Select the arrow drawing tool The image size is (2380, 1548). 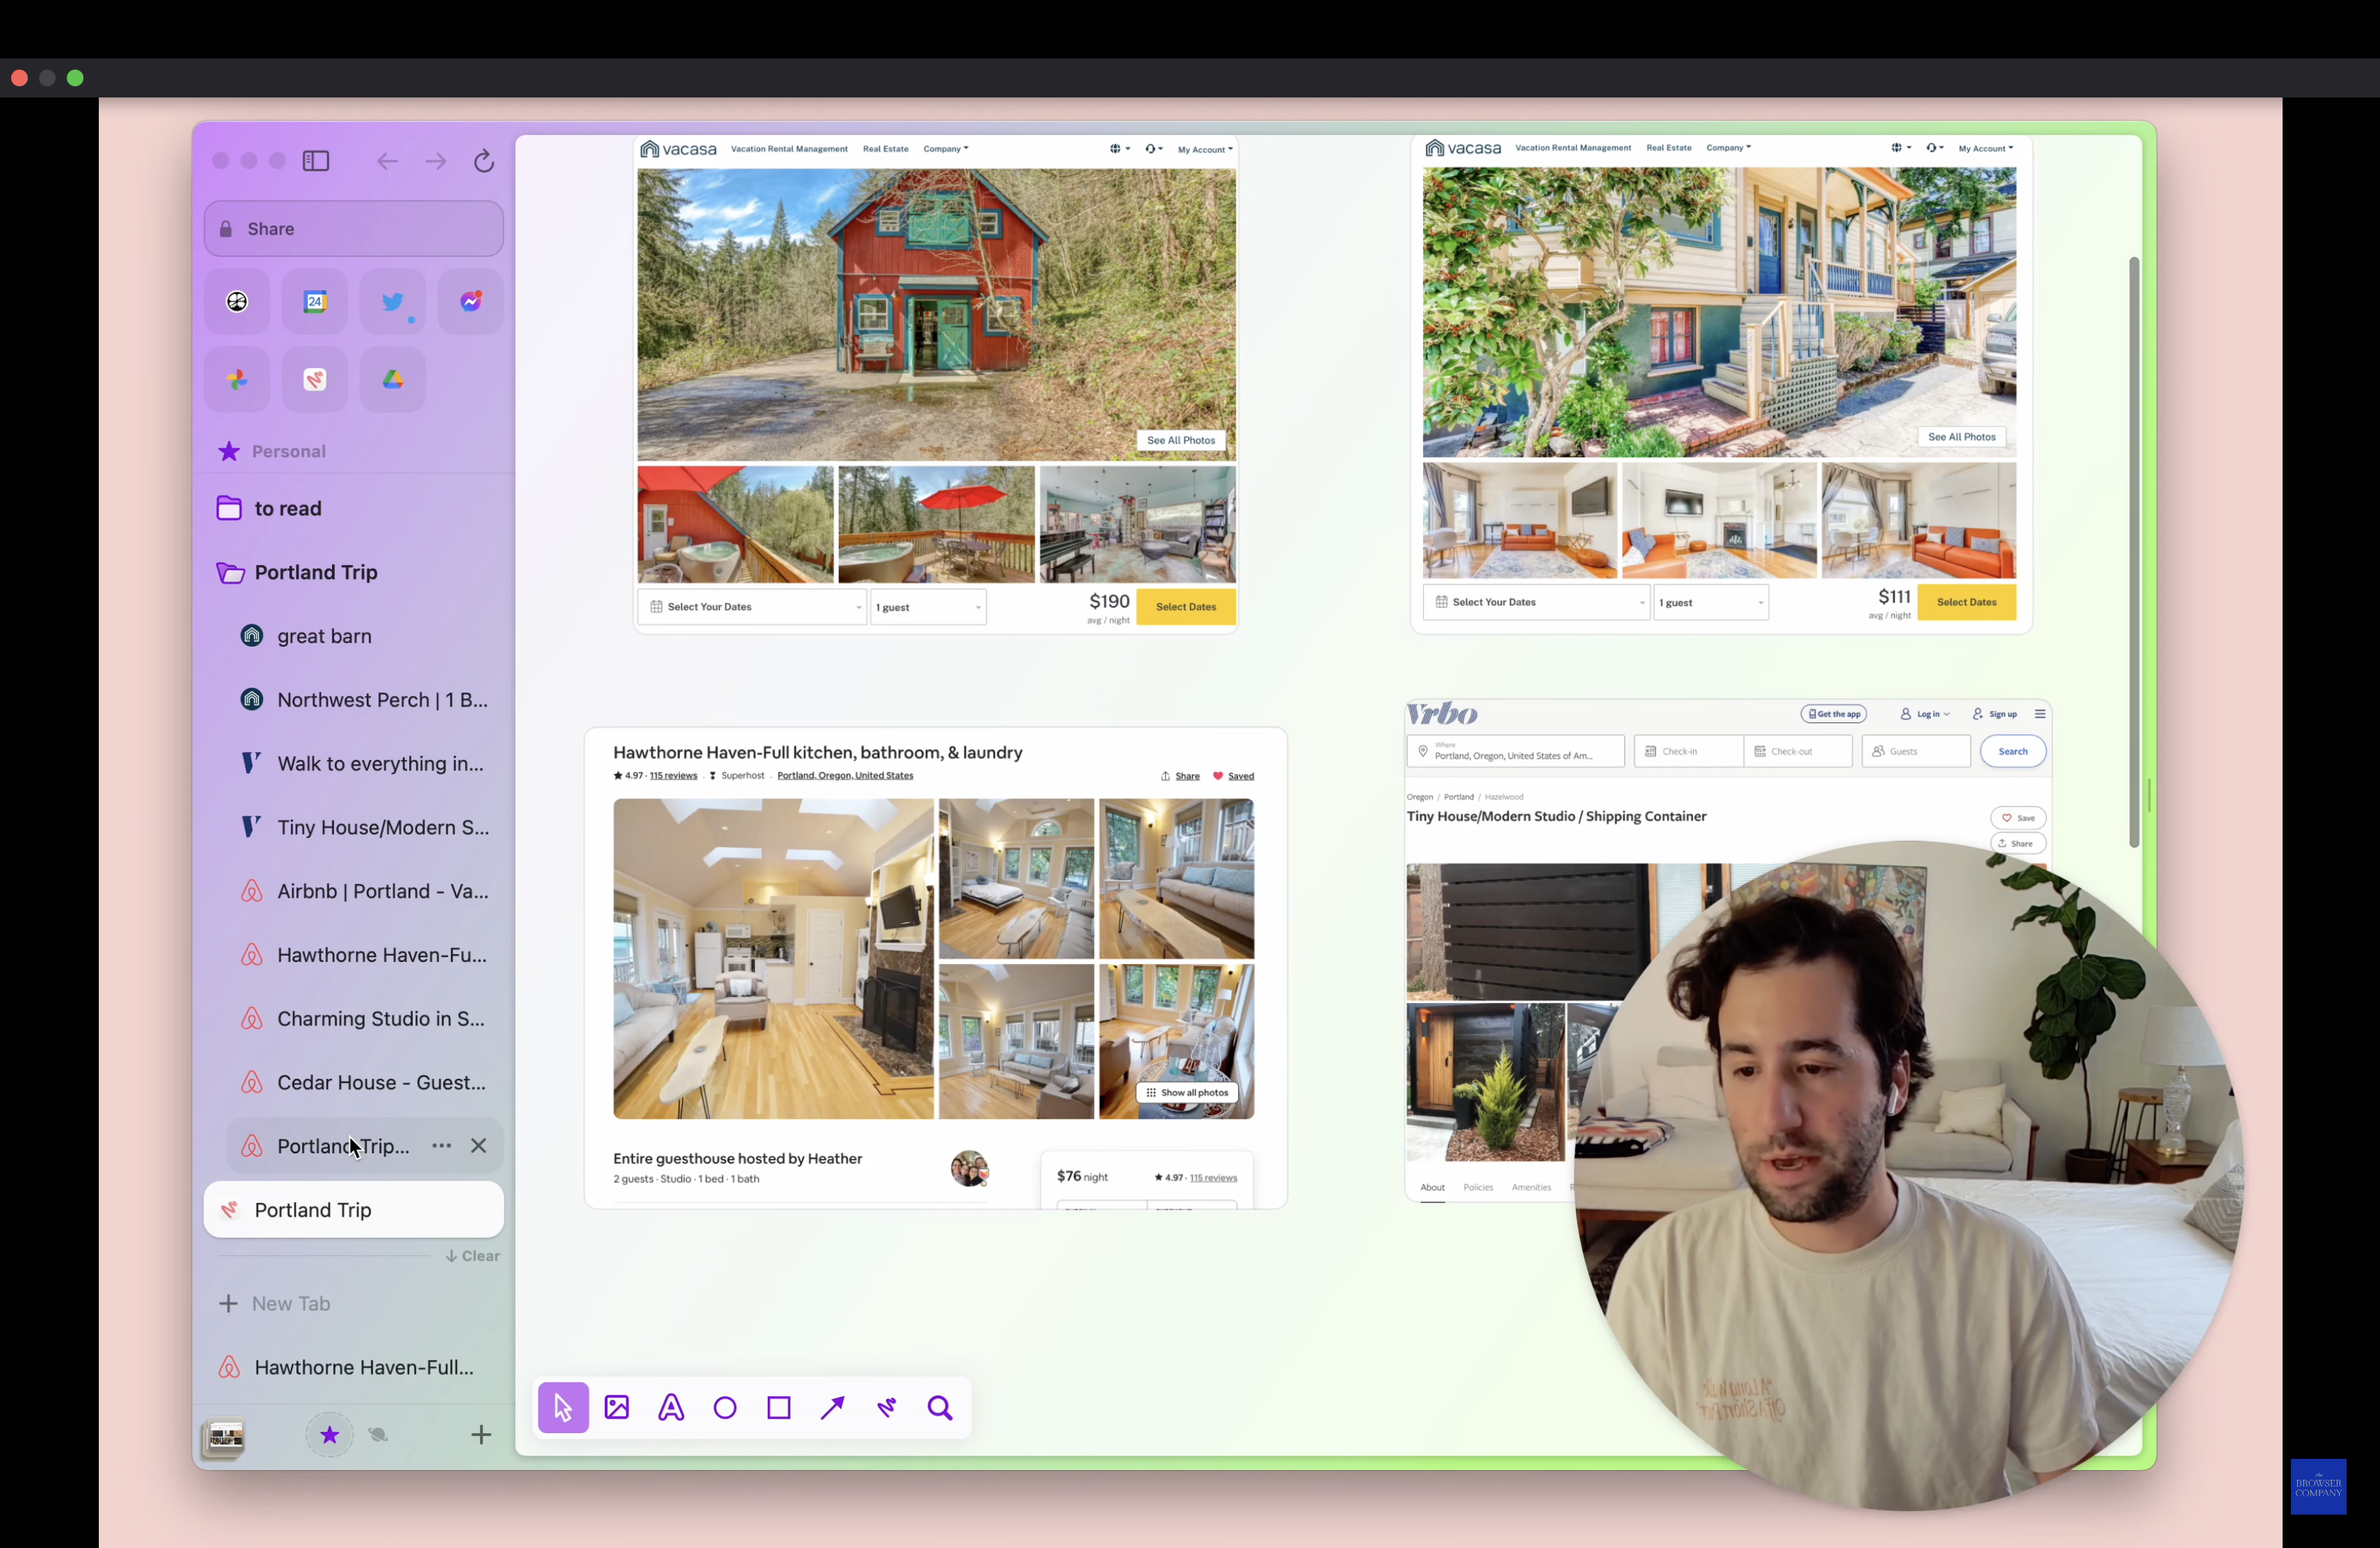[832, 1408]
